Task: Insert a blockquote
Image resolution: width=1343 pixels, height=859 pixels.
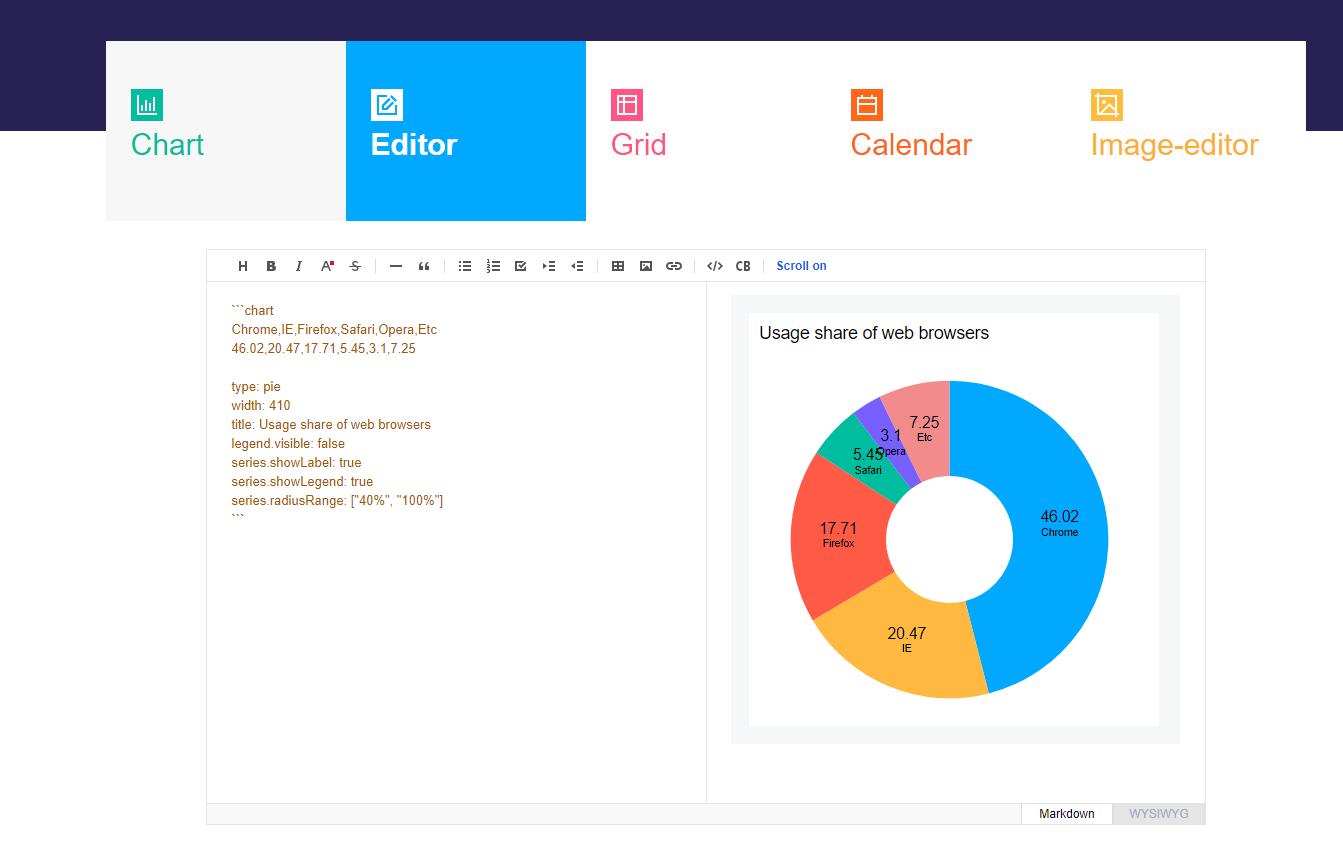Action: point(424,266)
